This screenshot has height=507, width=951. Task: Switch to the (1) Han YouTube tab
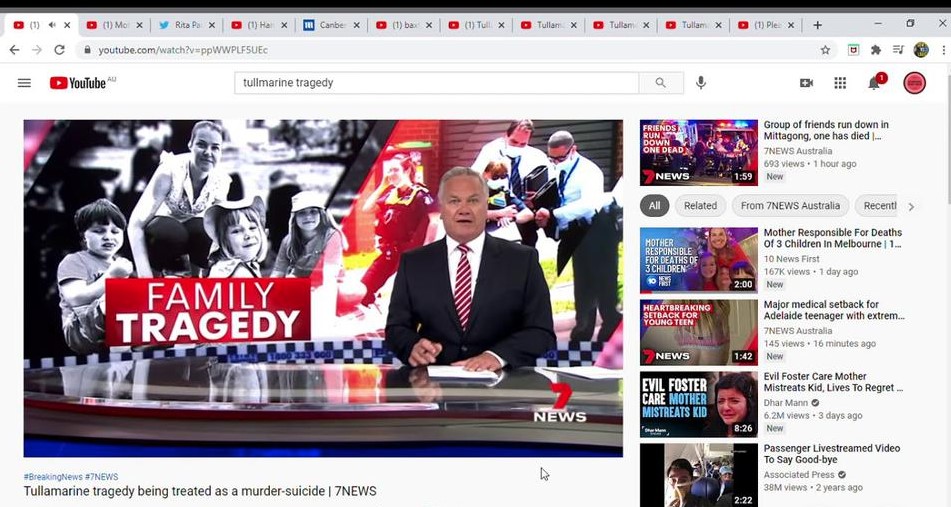259,25
